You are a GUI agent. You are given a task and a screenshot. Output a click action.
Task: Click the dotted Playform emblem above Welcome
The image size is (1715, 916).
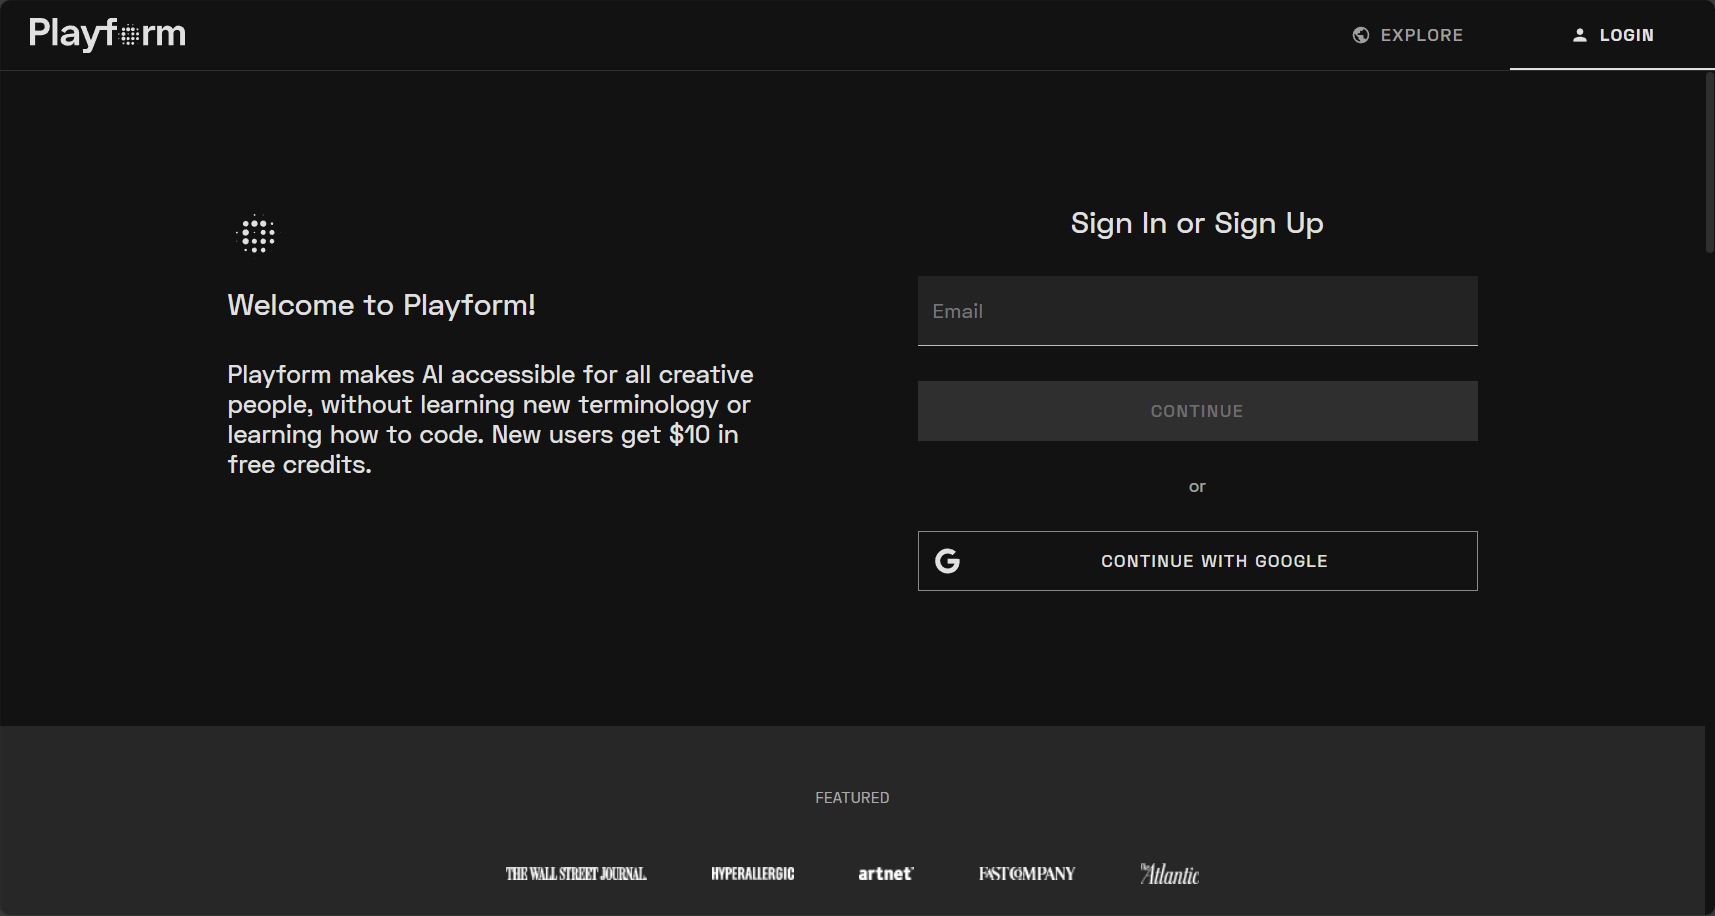tap(257, 234)
